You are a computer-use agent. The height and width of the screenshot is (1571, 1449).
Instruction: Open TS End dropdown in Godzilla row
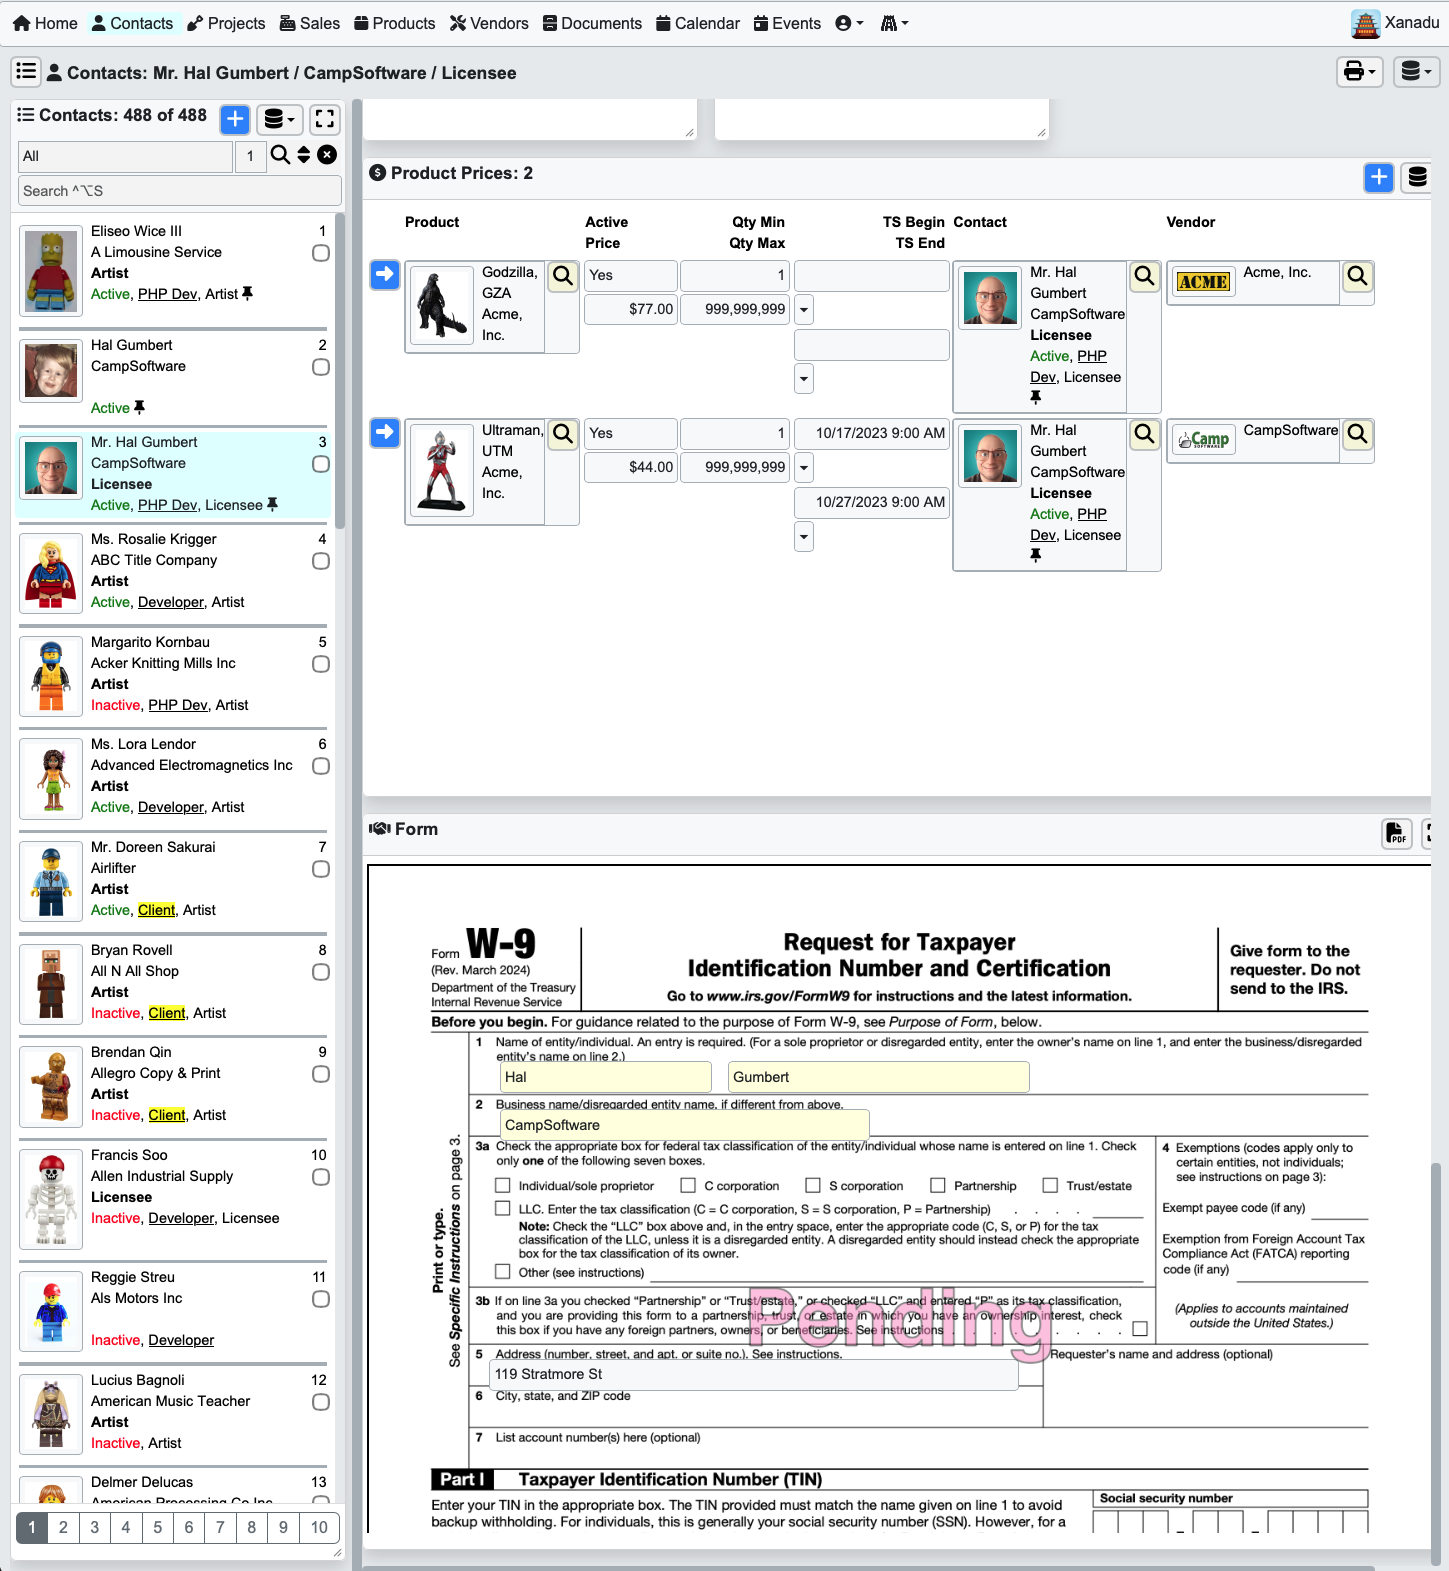coord(804,379)
